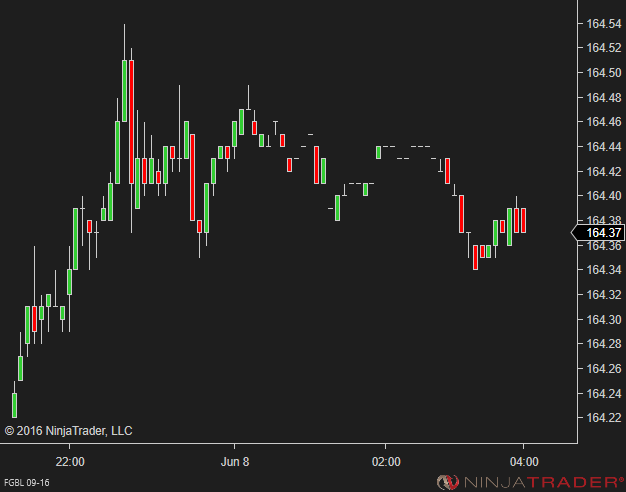
Task: Select the tallest green candle reaching 164.54
Action: [x=125, y=91]
